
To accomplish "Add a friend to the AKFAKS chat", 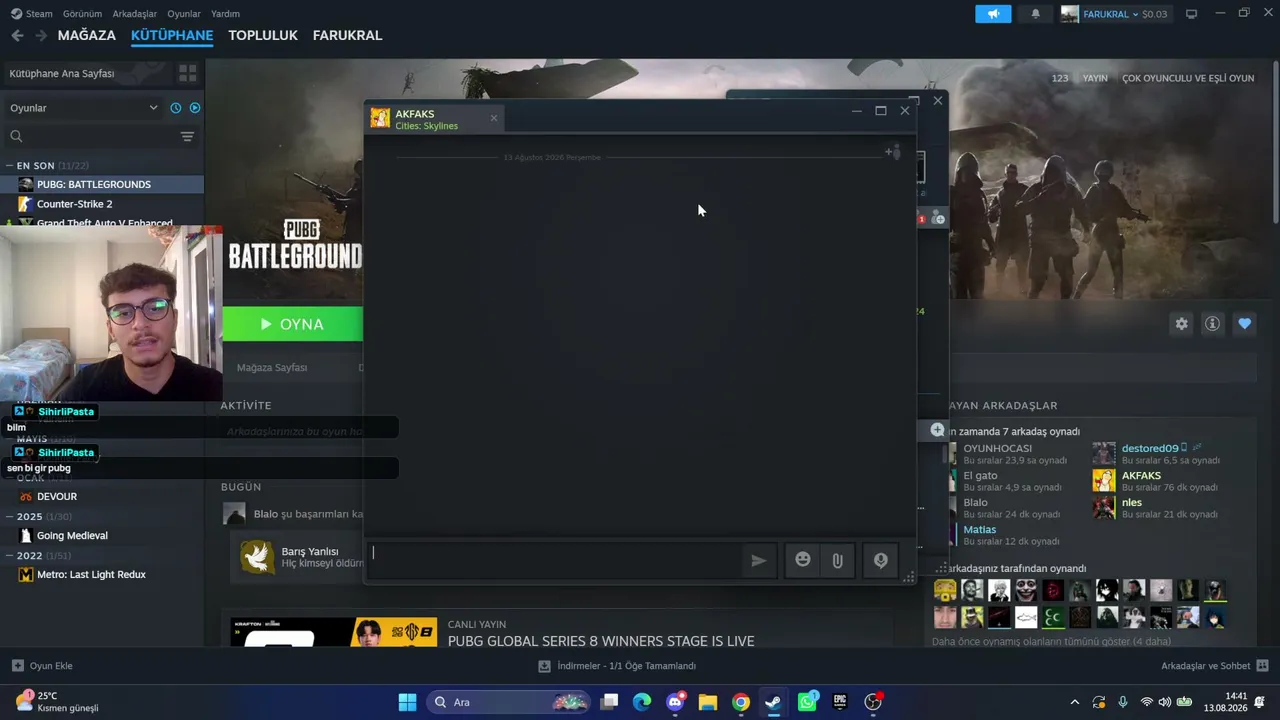I will coord(893,152).
